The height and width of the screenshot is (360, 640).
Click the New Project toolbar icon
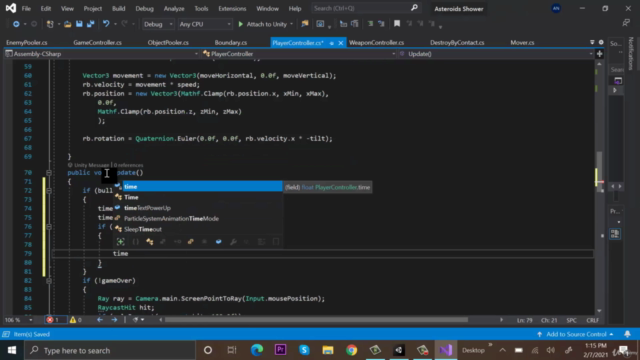(x=50, y=24)
